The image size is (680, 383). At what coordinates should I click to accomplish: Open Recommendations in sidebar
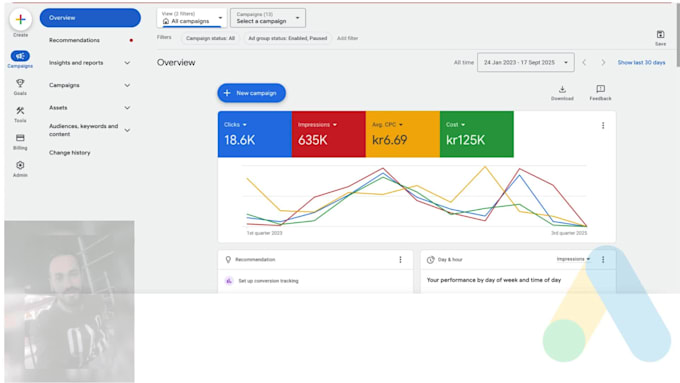pos(74,40)
